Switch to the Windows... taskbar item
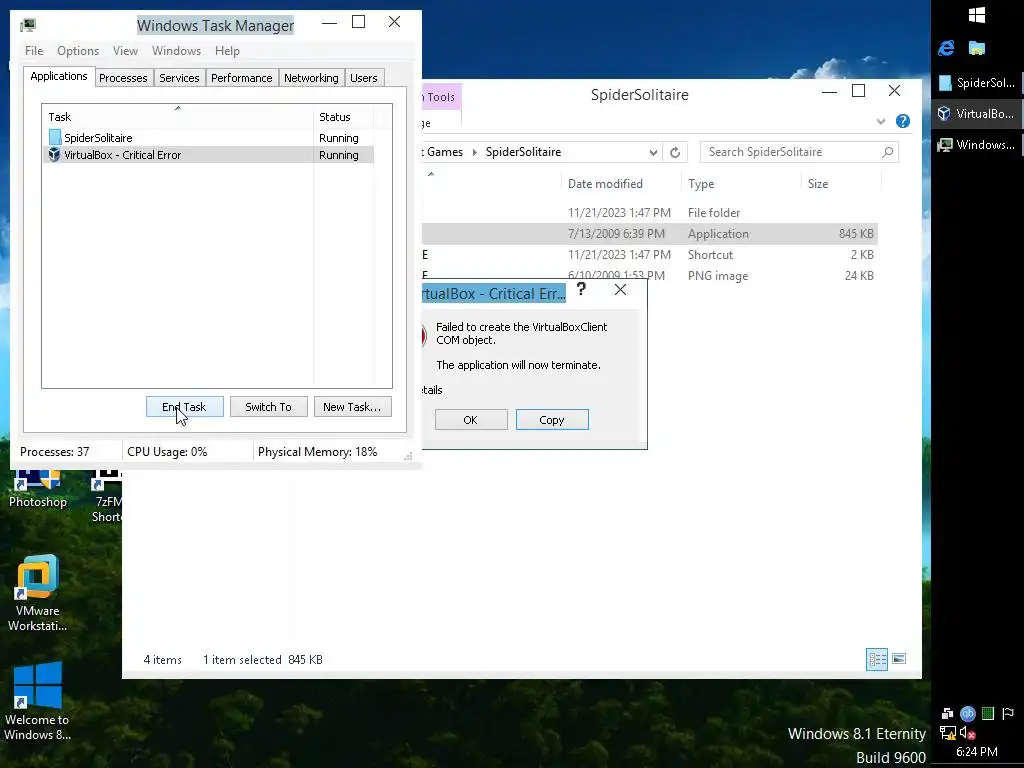The height and width of the screenshot is (768, 1024). [977, 145]
